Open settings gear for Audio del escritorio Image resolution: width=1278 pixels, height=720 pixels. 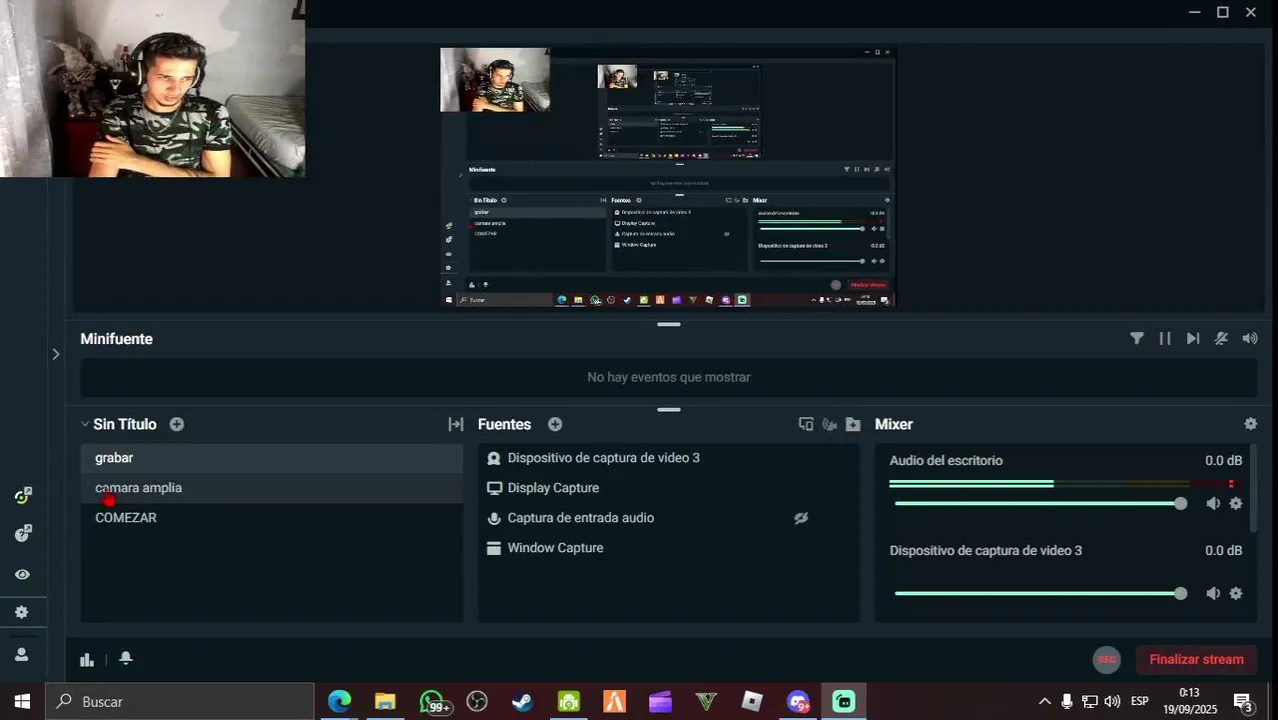[1236, 503]
